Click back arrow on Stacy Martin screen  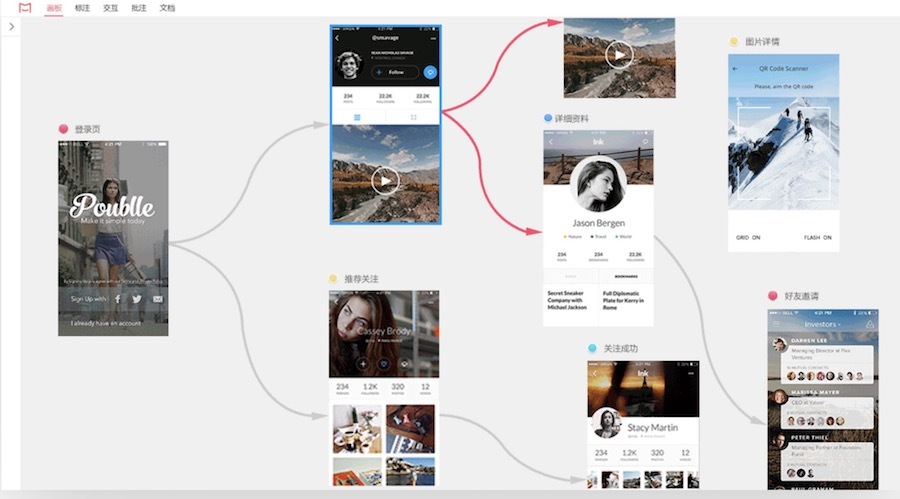595,373
